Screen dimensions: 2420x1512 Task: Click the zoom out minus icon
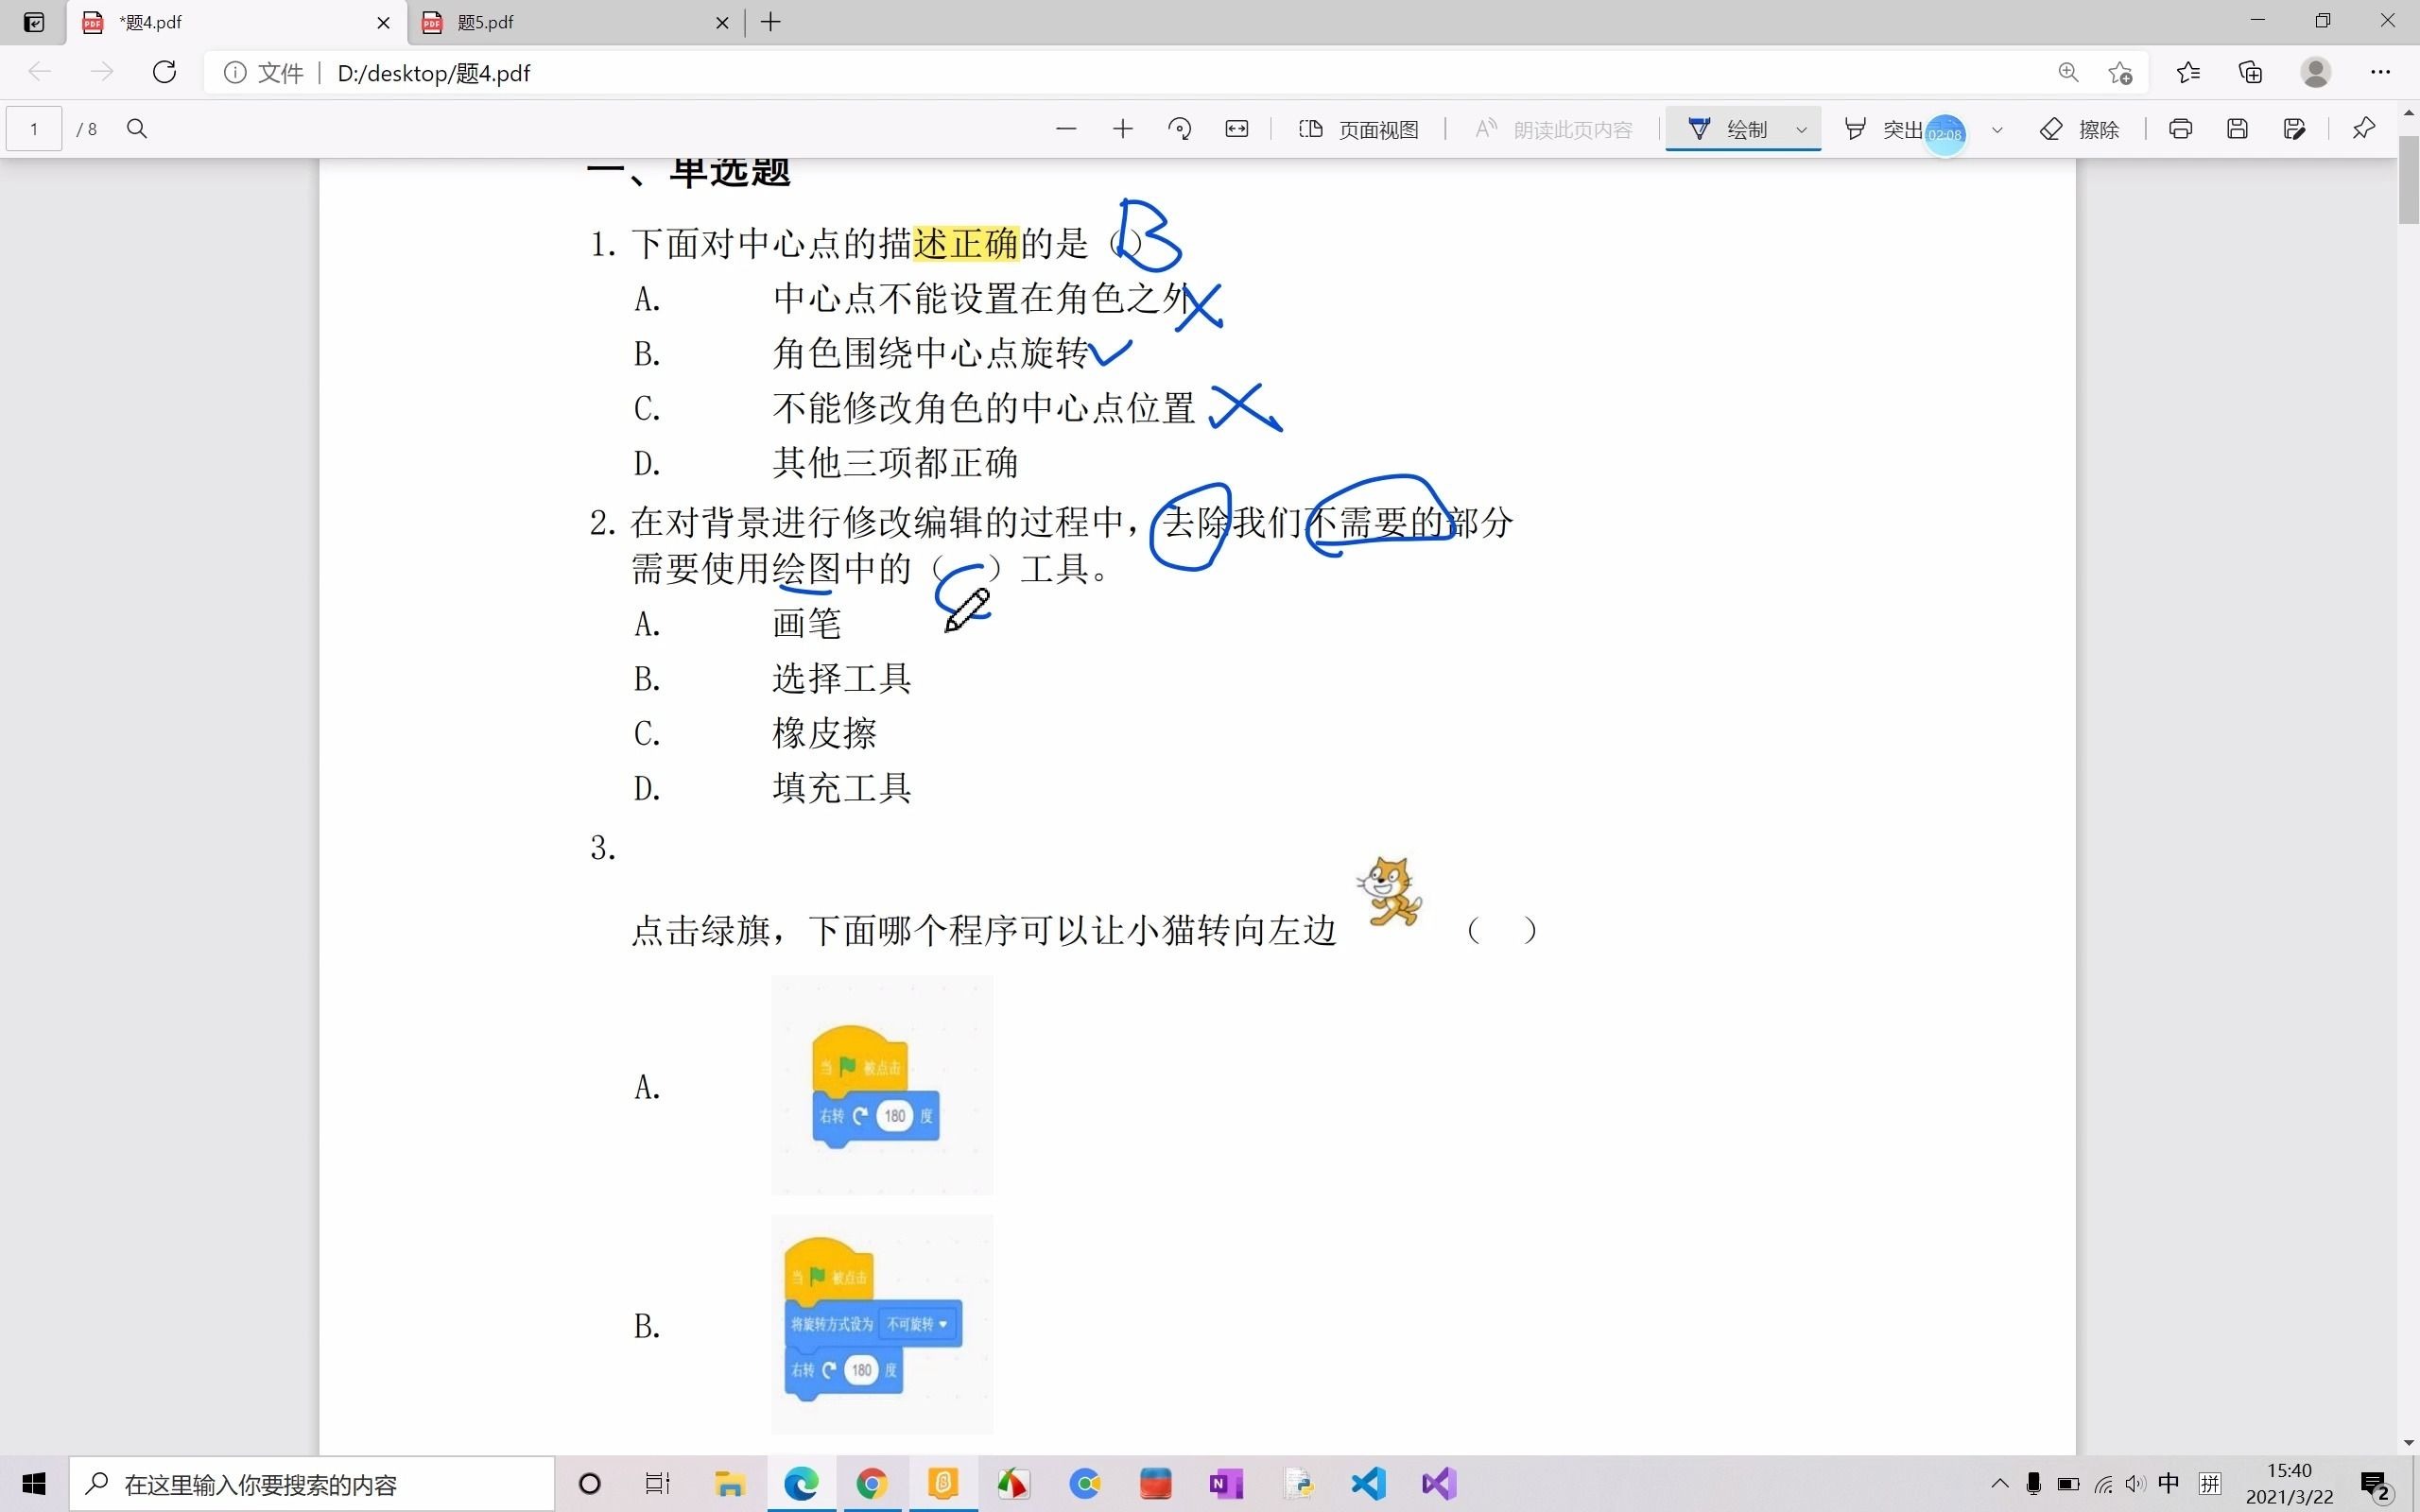(1066, 129)
